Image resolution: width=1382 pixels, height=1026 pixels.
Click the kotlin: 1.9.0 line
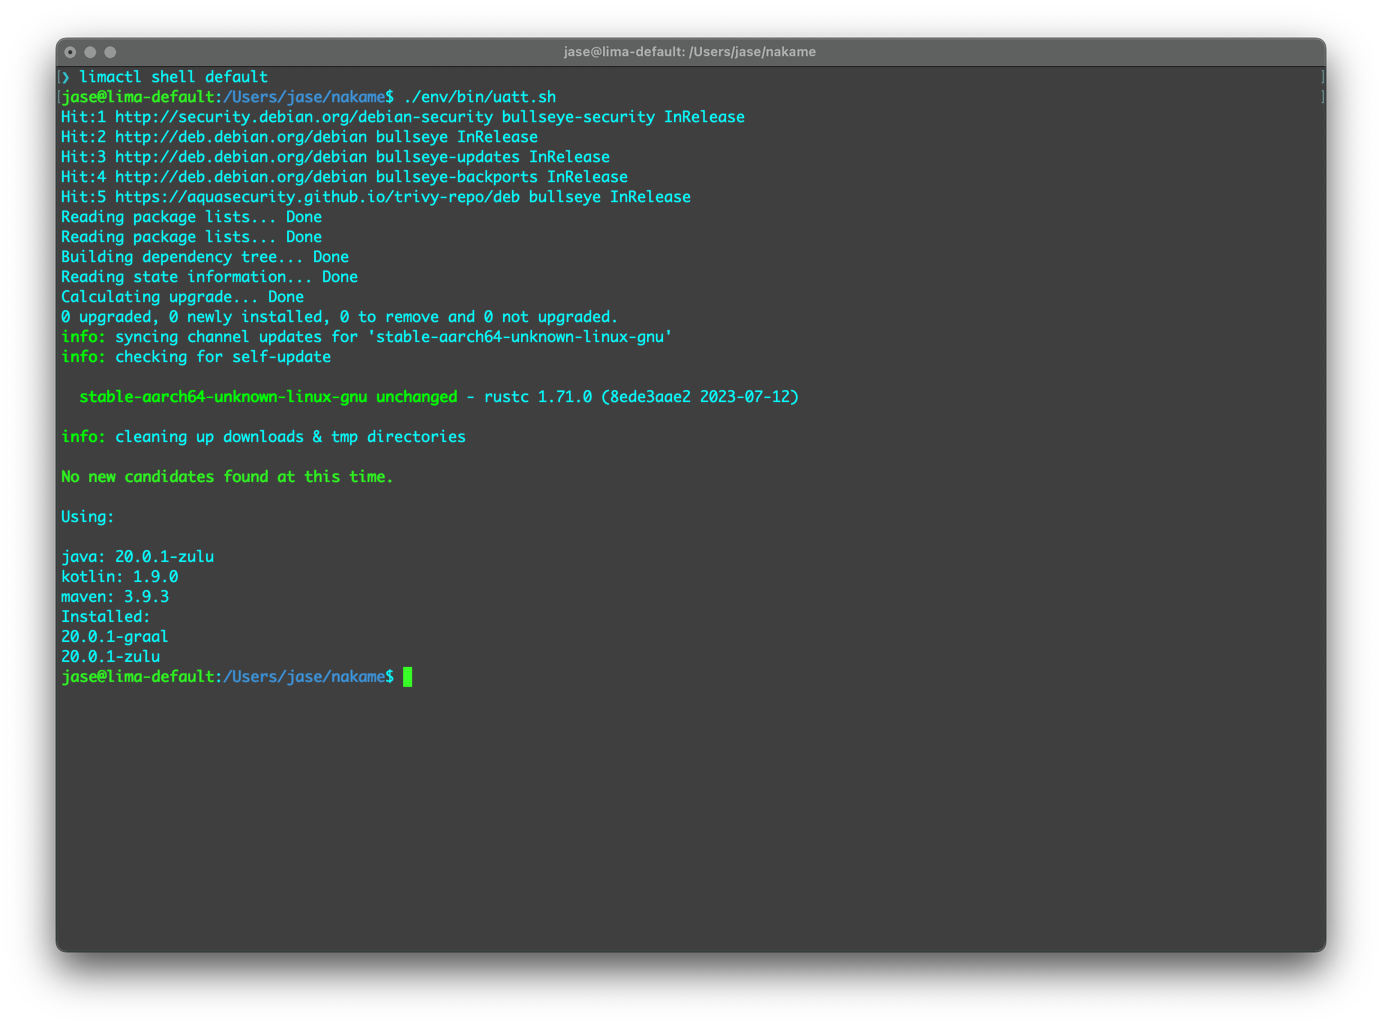coord(119,577)
